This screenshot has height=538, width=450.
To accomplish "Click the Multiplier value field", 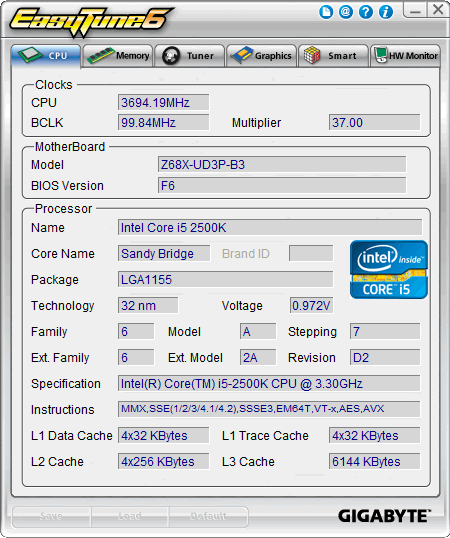I will 374,122.
